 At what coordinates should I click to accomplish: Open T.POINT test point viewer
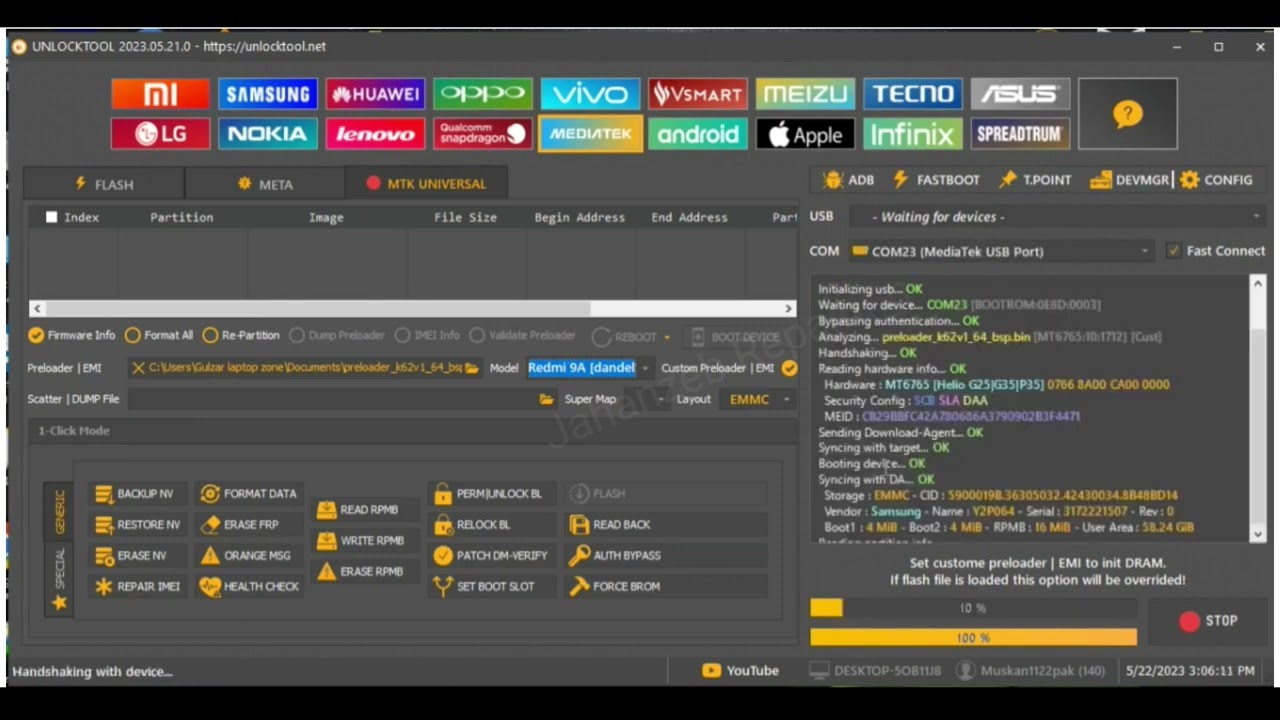(1035, 180)
